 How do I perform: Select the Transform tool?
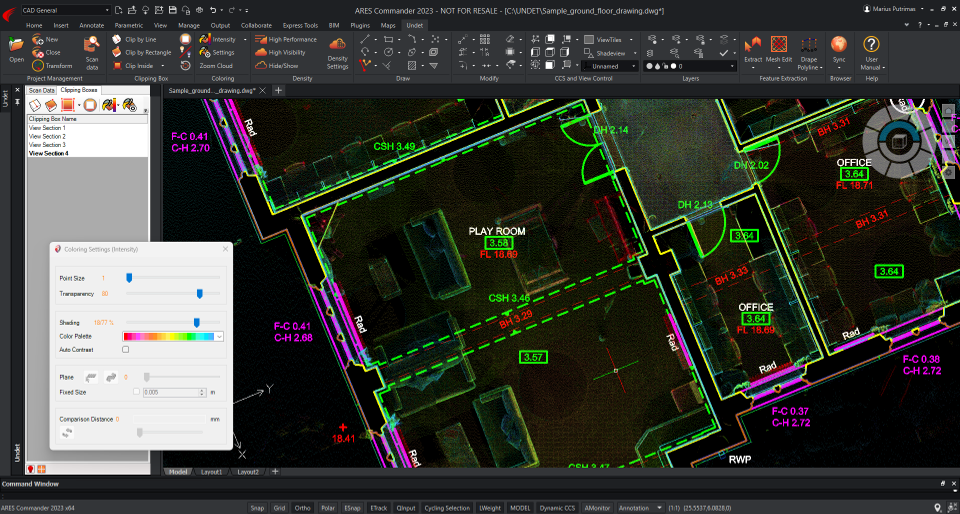pos(52,65)
